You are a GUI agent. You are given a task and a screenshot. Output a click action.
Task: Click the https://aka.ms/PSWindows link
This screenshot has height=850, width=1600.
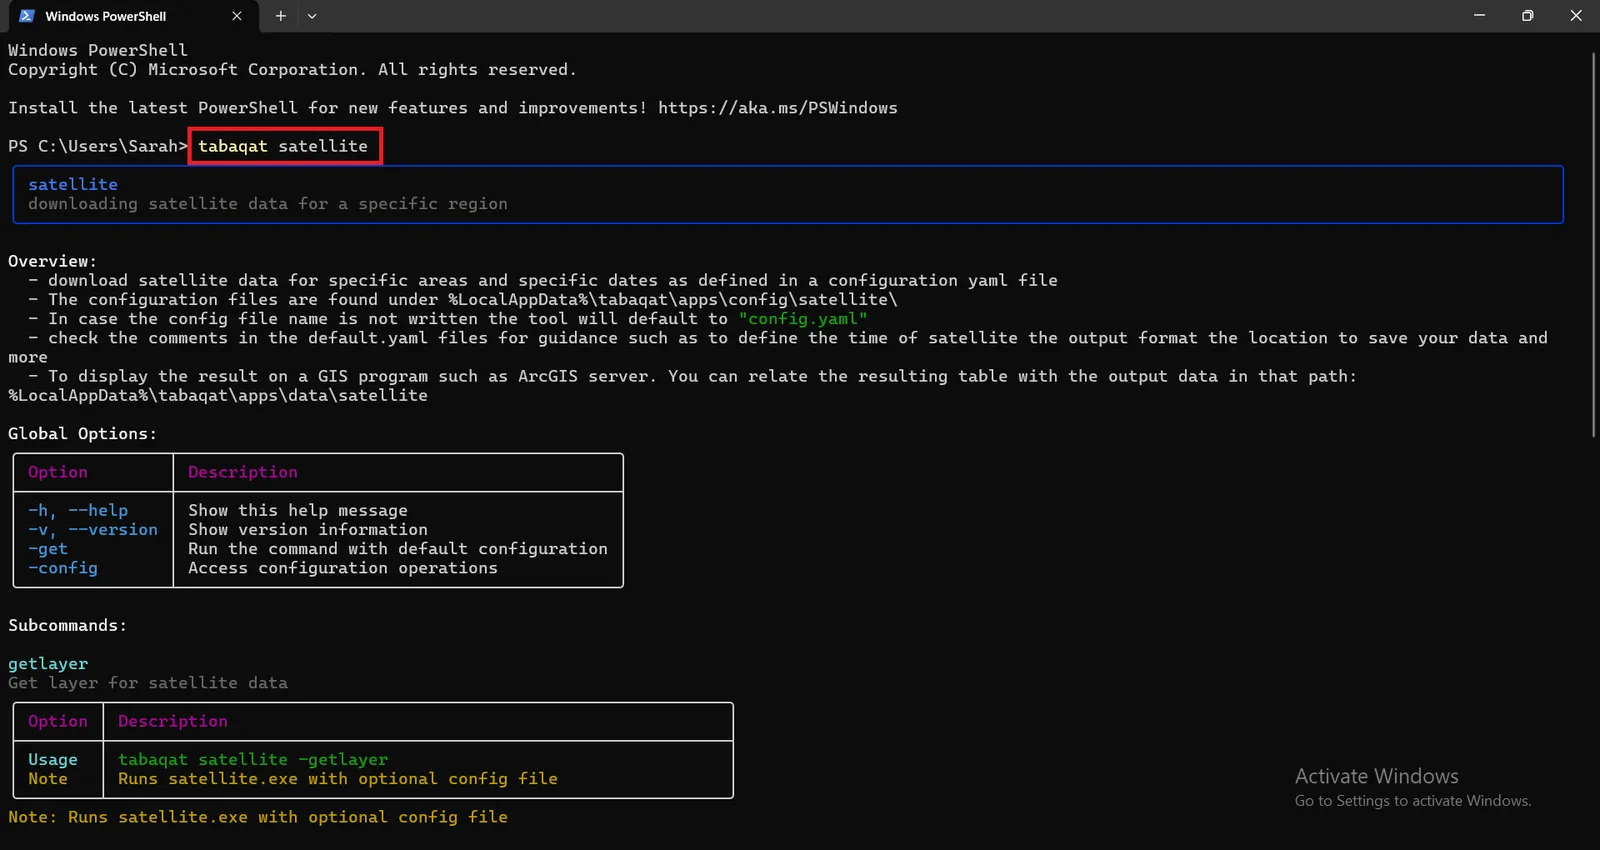click(x=778, y=108)
